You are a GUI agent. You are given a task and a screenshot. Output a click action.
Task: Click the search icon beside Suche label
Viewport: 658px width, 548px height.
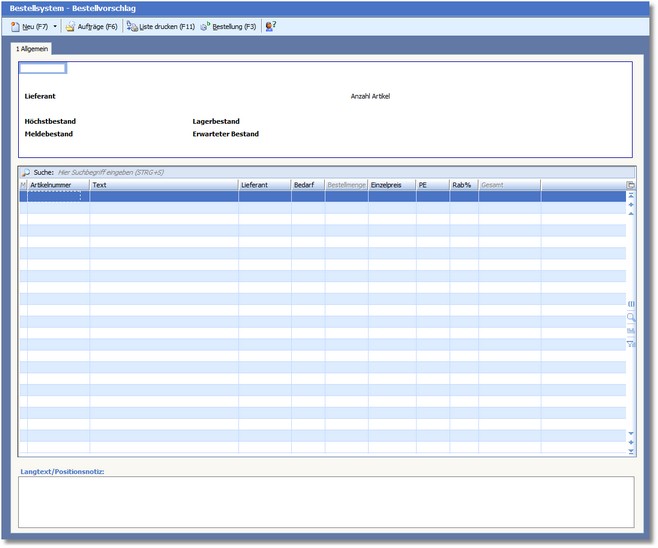(26, 172)
